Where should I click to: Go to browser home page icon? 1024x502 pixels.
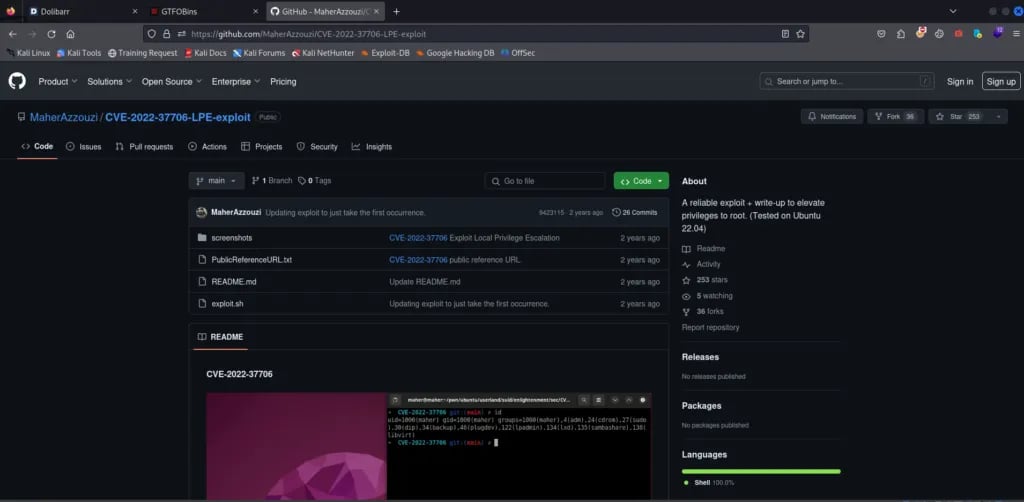(71, 34)
